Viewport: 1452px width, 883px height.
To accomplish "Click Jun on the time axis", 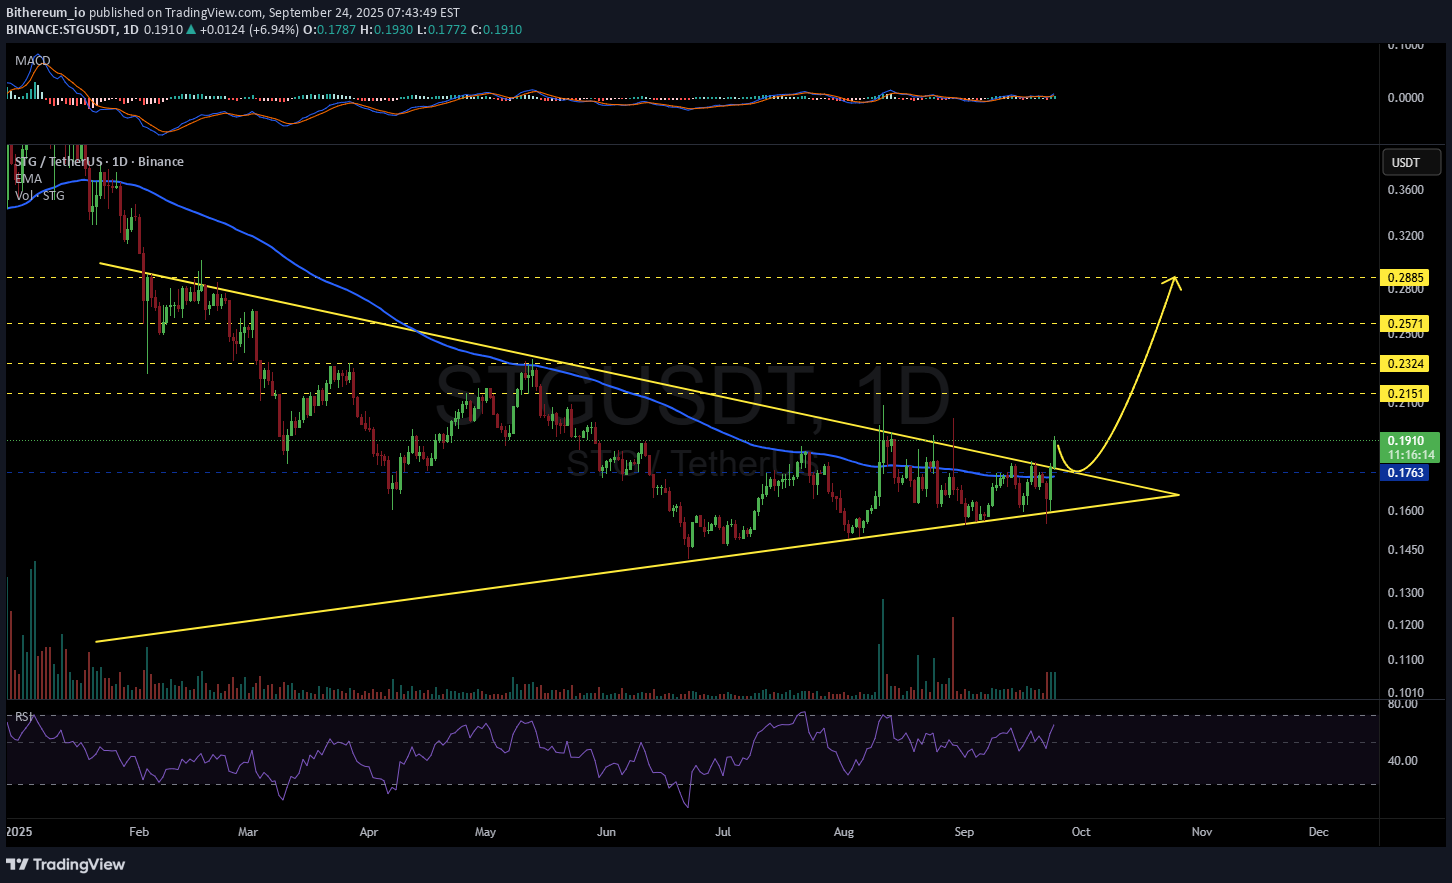I will (606, 832).
